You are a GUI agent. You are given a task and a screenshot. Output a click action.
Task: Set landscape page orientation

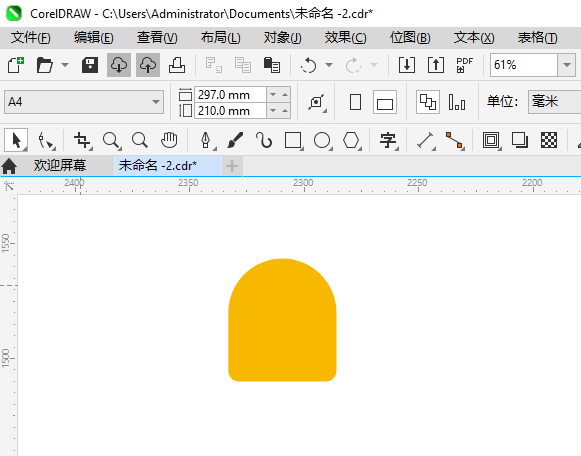385,102
